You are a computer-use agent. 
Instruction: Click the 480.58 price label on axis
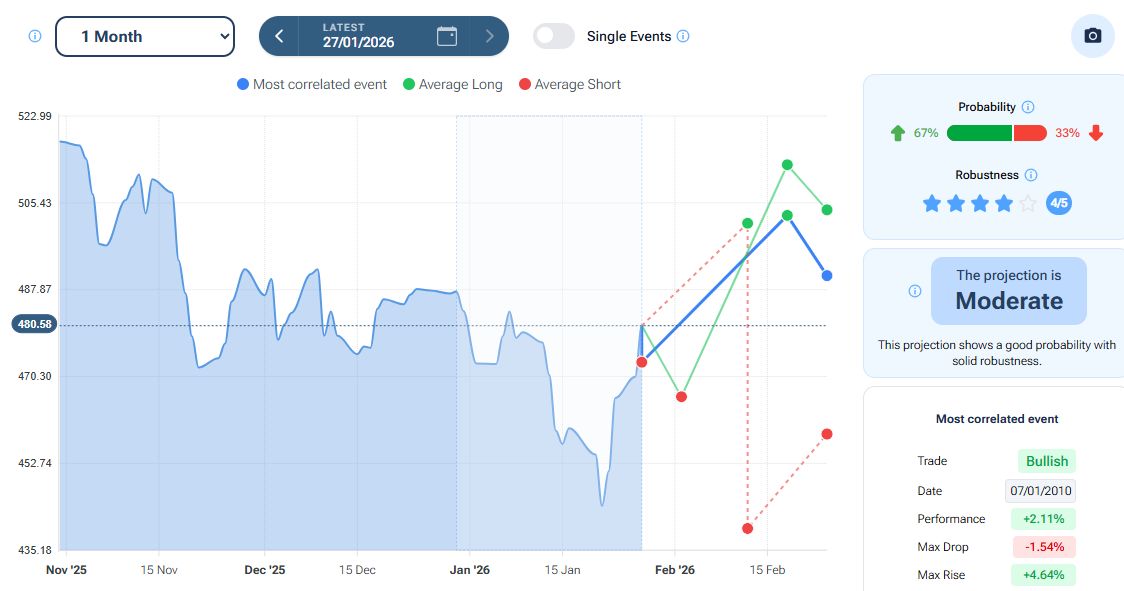point(35,324)
